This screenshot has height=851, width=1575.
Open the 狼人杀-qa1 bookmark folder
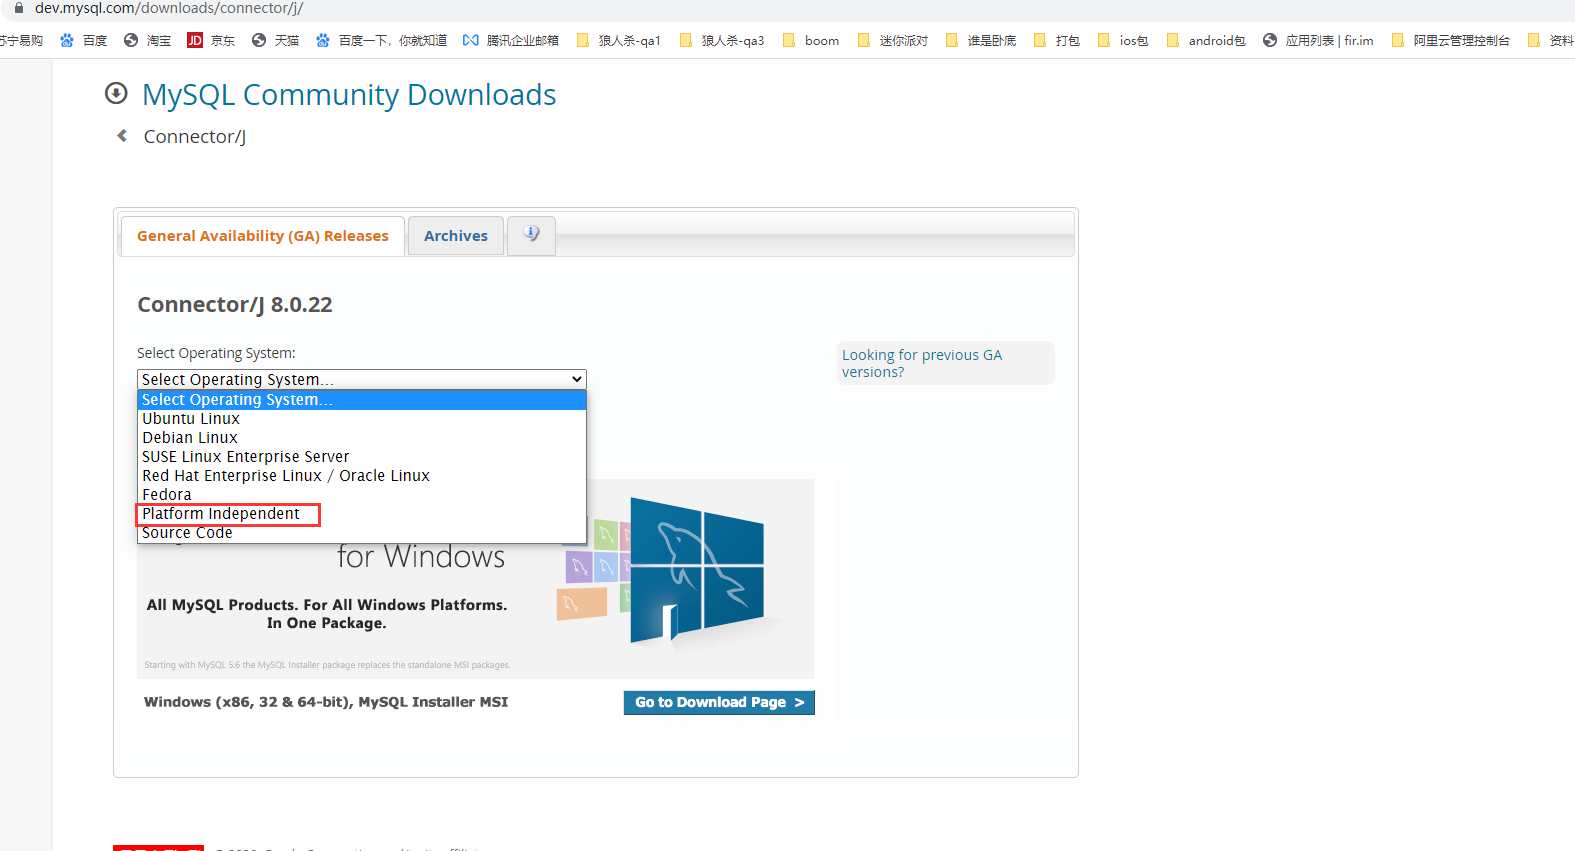point(618,40)
